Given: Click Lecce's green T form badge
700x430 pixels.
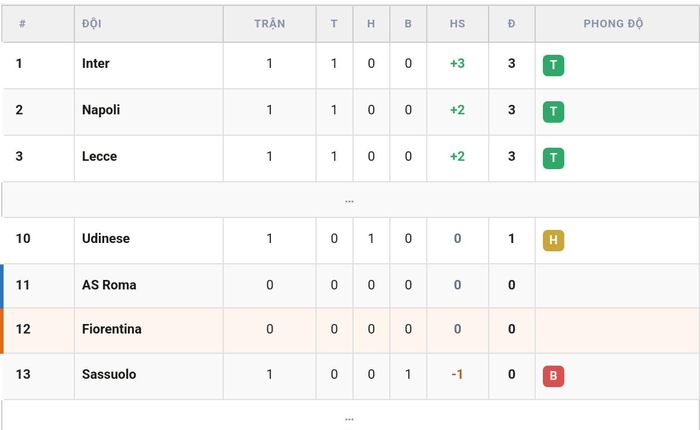Looking at the screenshot, I should pos(553,158).
